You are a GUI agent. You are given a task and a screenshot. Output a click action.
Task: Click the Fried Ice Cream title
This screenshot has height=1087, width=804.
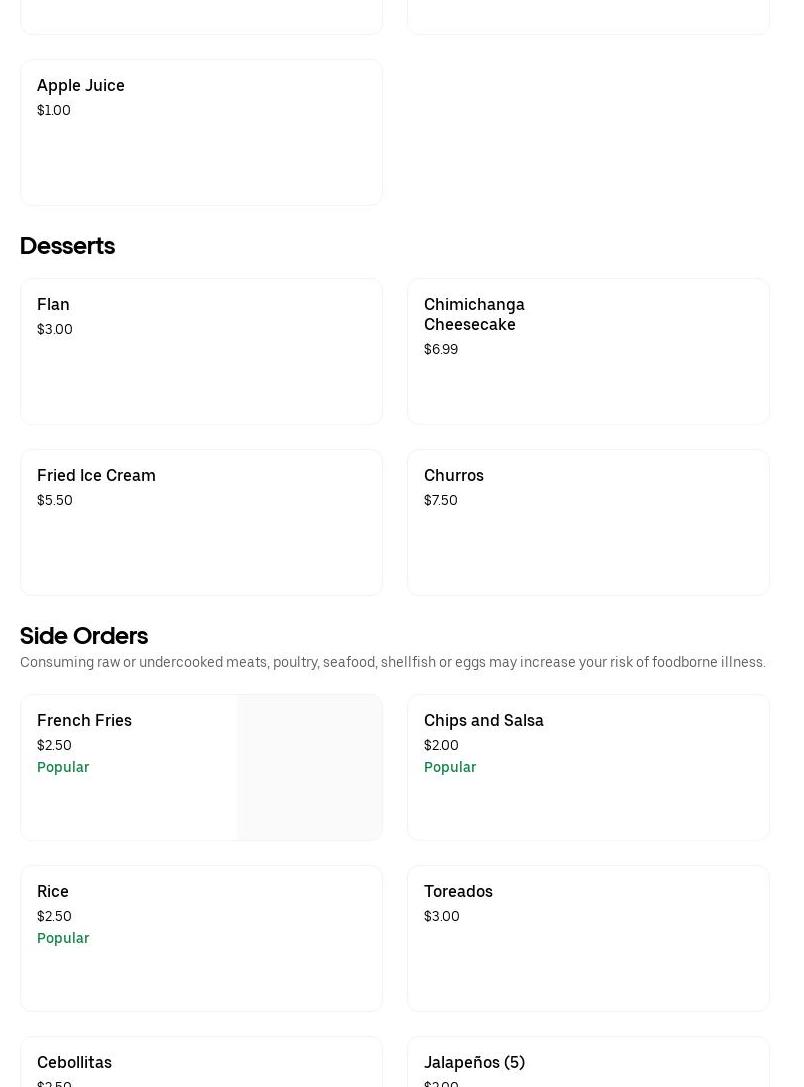(x=96, y=475)
